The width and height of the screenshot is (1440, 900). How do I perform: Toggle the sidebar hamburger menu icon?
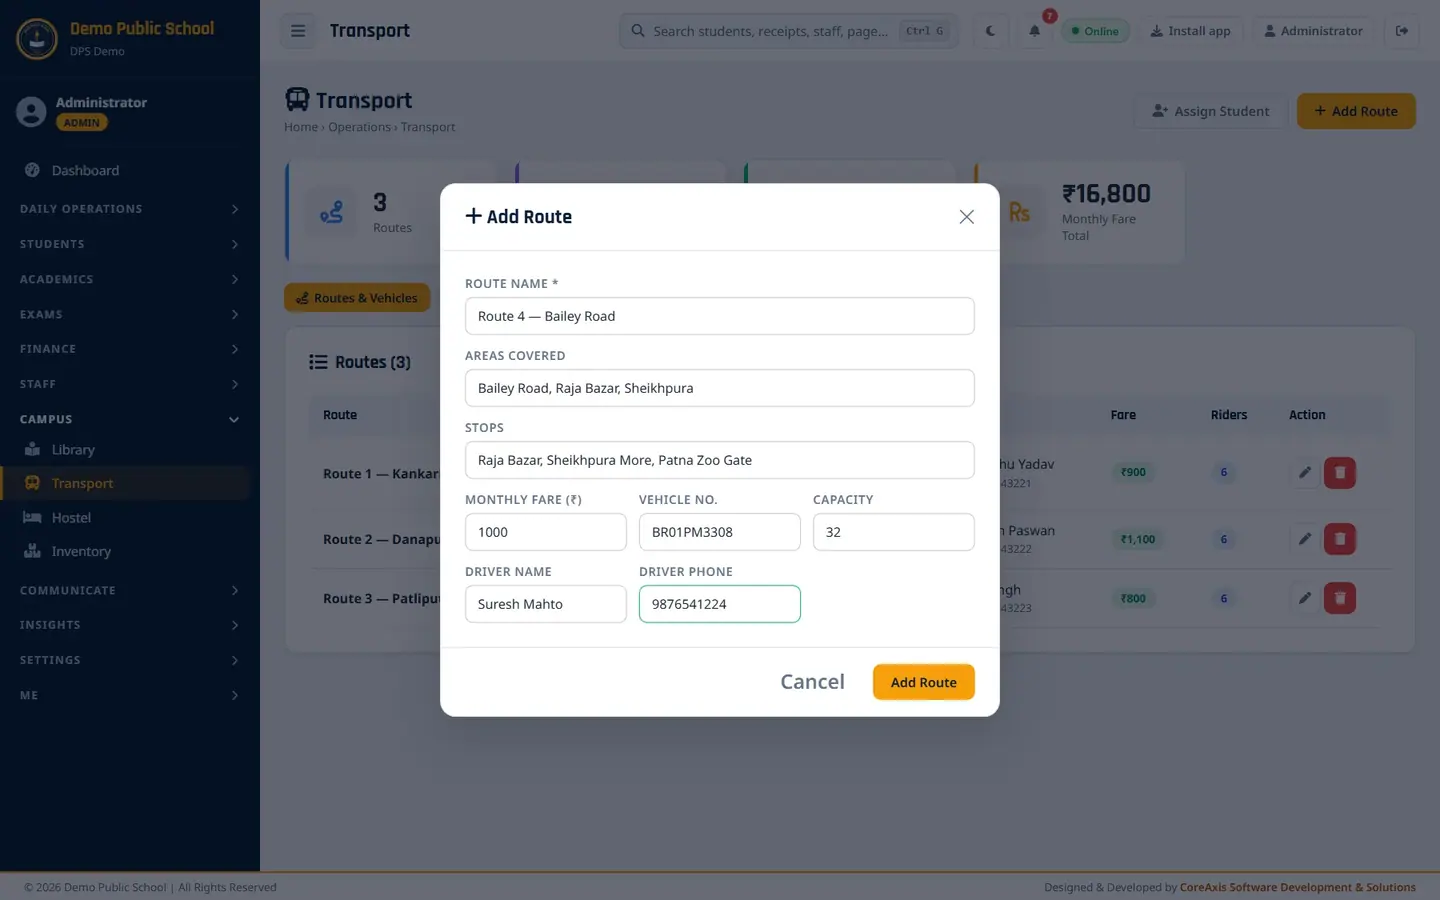pos(298,31)
